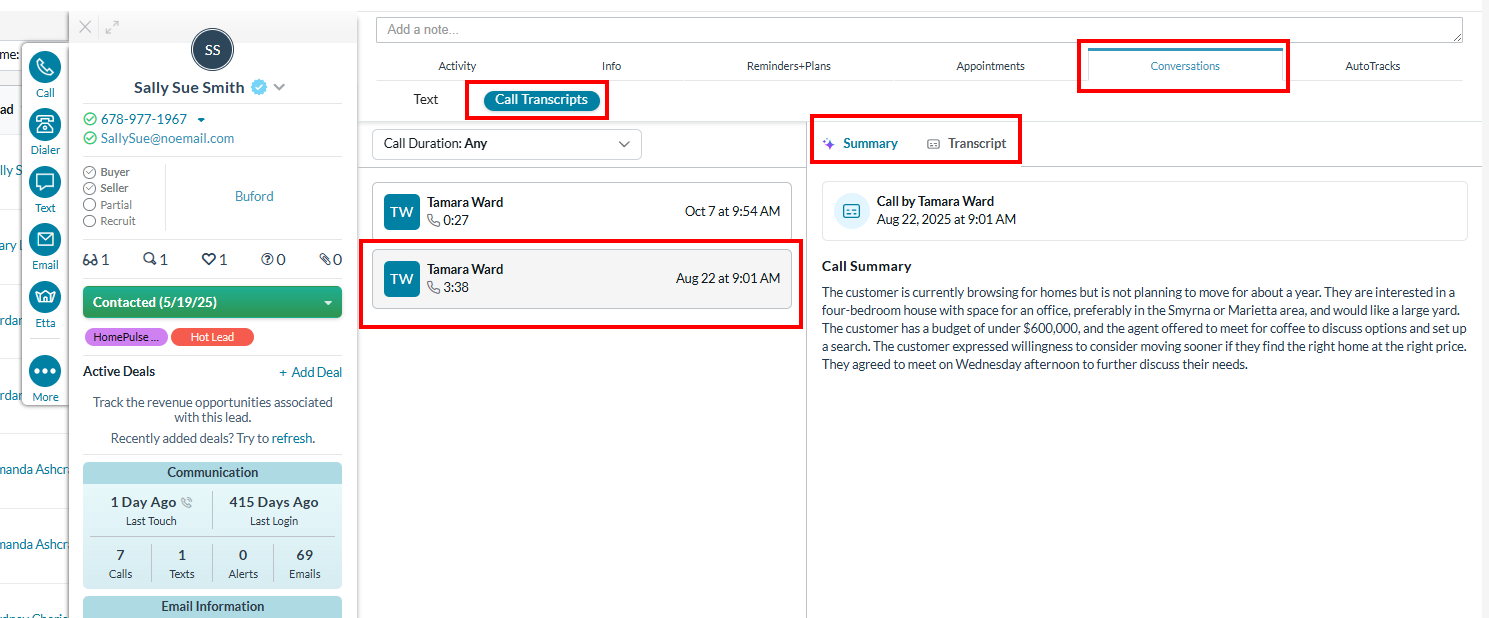Open the Contacted (5/19/25) status dropdown
Viewport: 1489px width, 618px height.
[x=212, y=302]
